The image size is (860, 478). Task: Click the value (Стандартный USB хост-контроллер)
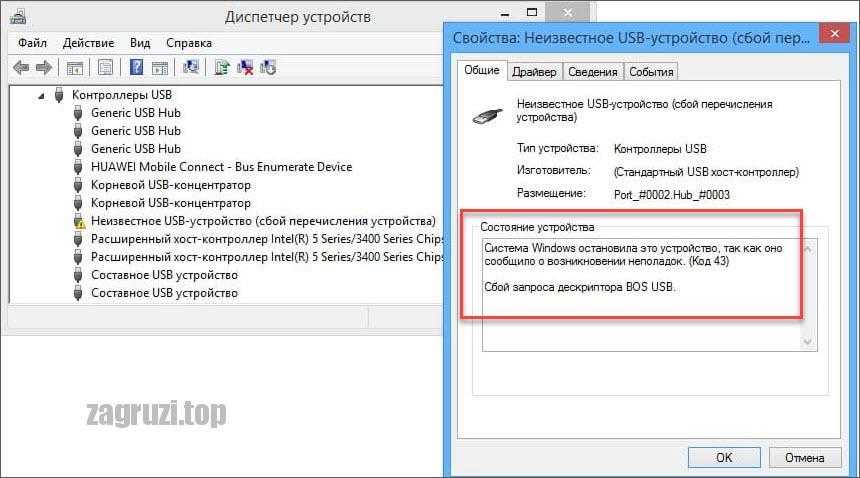point(706,172)
